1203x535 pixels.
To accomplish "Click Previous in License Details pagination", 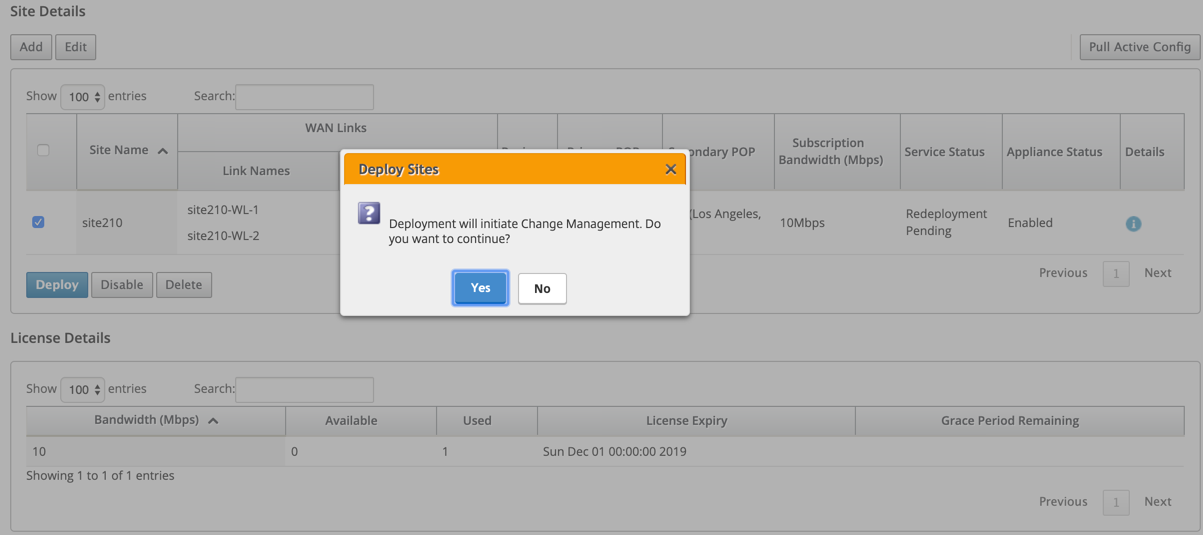I will (1063, 501).
